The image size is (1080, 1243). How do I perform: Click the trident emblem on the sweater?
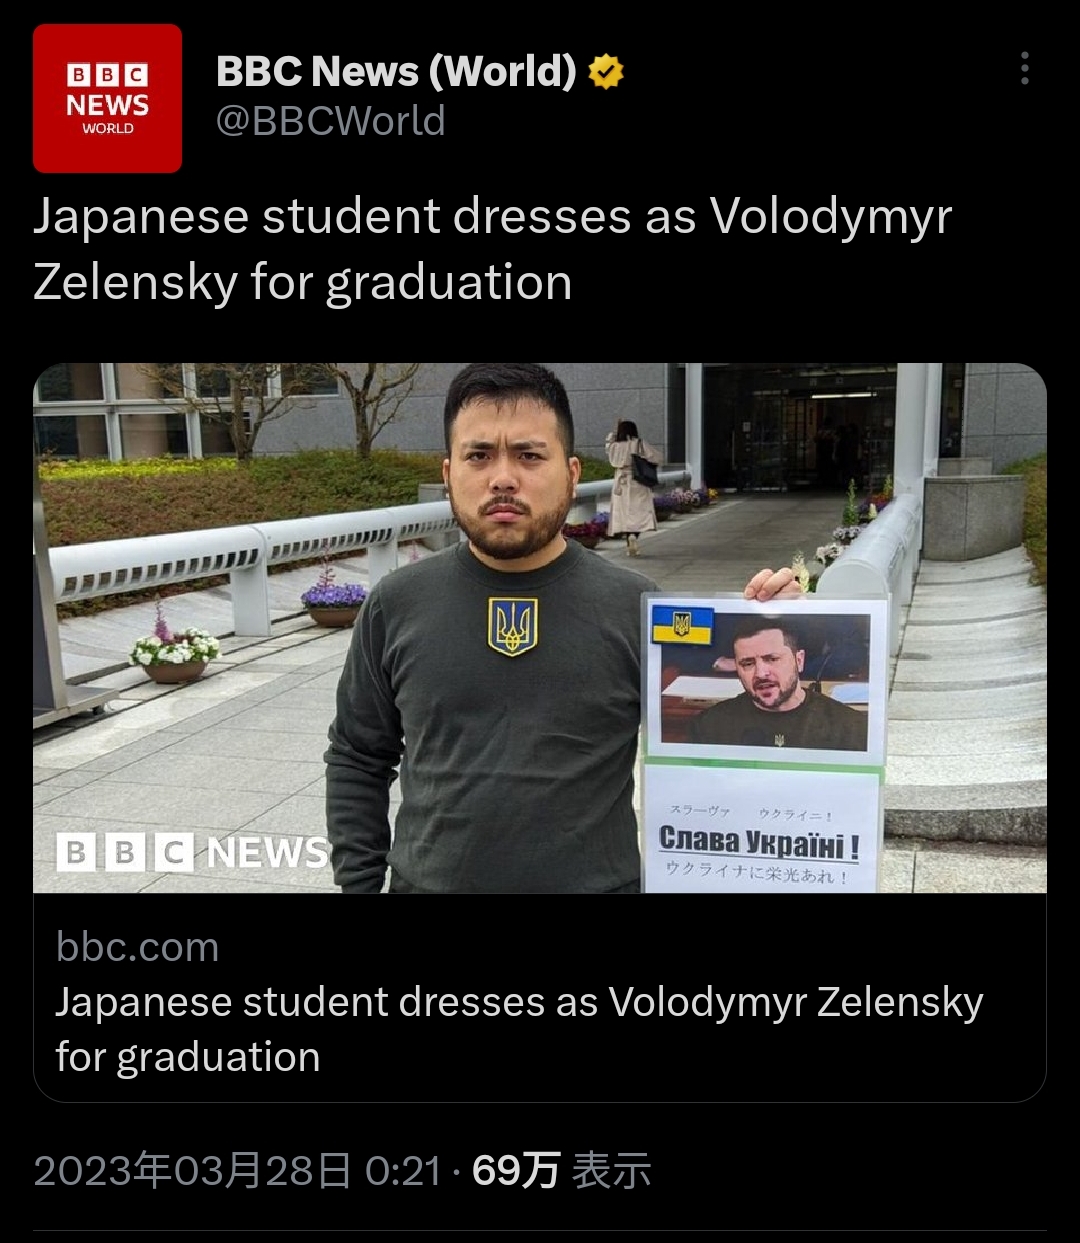[512, 626]
